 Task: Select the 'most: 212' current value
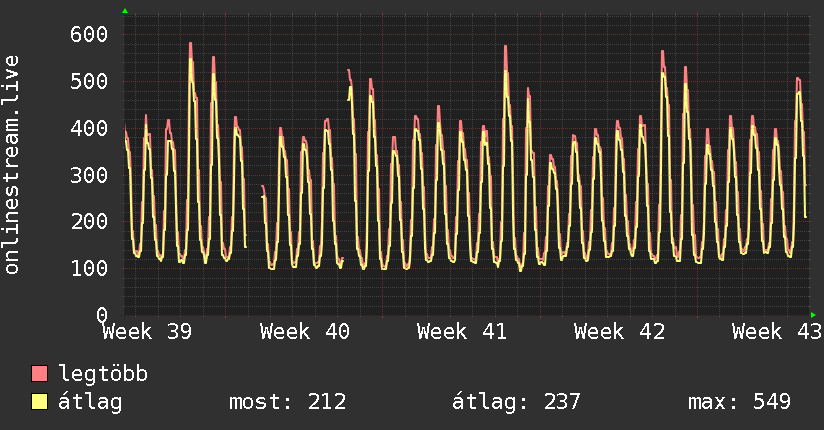(287, 402)
